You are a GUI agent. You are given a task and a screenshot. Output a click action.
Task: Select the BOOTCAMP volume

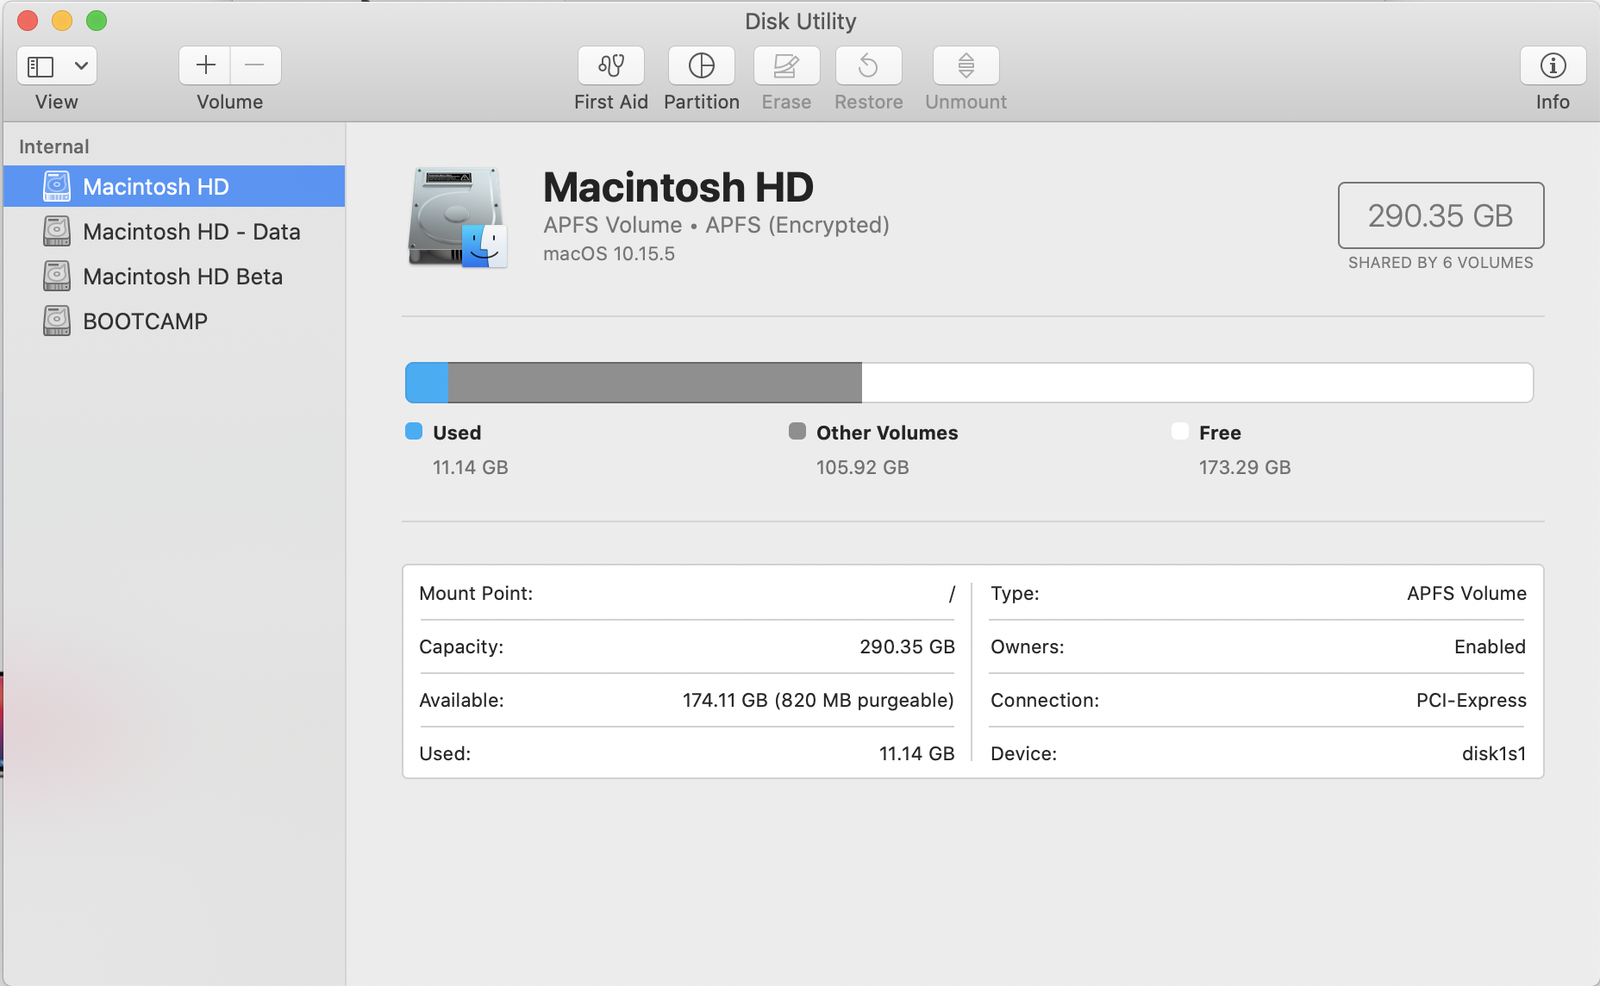pyautogui.click(x=174, y=322)
